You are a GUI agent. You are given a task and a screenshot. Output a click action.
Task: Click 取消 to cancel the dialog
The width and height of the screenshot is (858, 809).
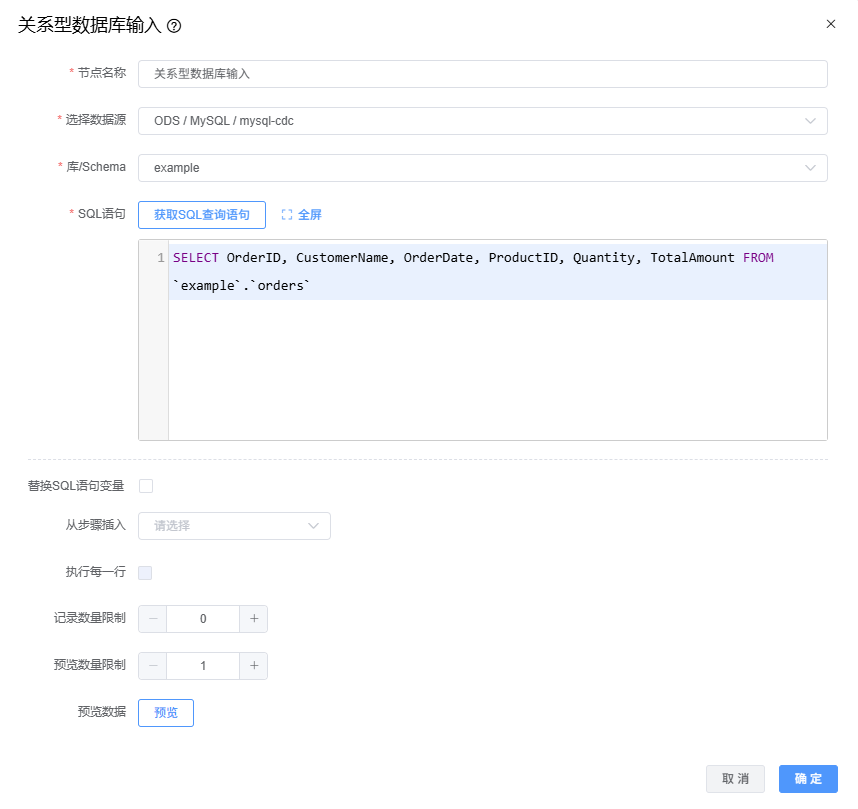click(x=735, y=779)
